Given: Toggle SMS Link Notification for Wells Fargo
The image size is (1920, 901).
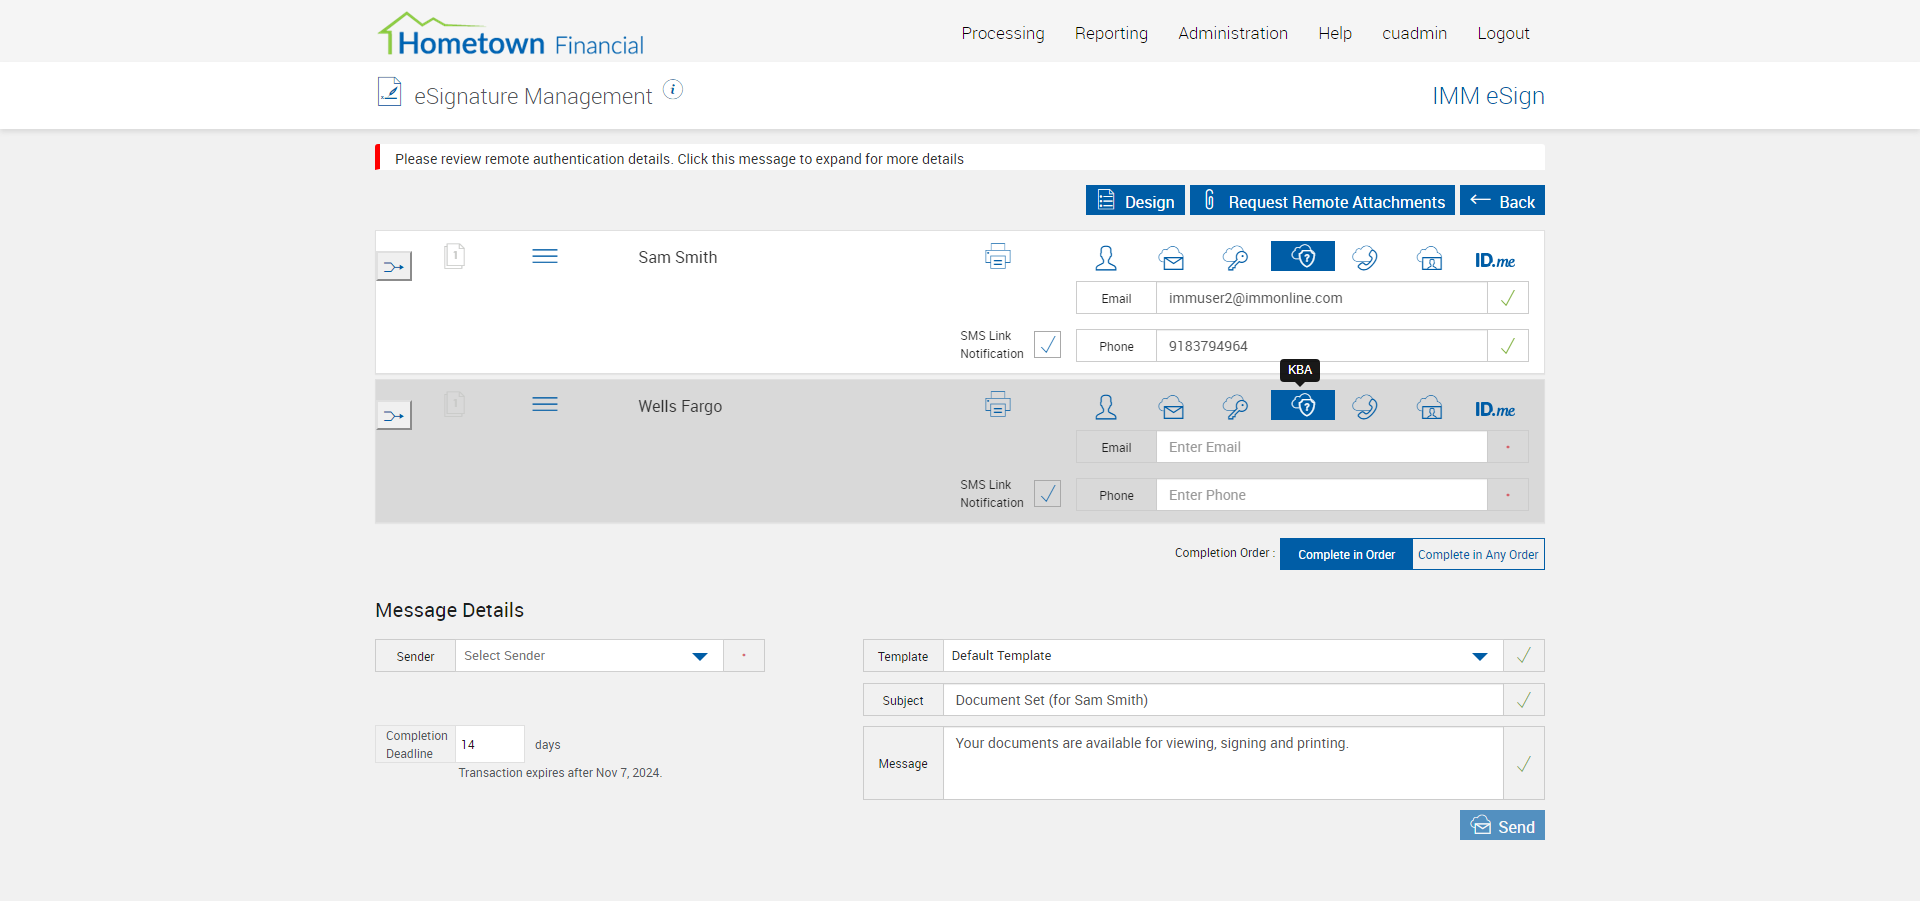Looking at the screenshot, I should [x=1047, y=493].
